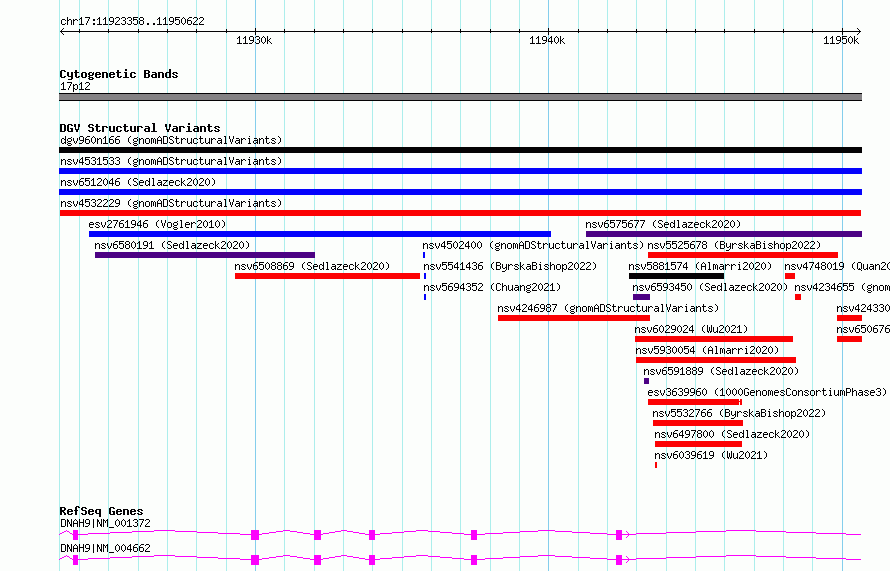
Task: Open nsv6508869 Sedlazeck2020 label
Action: coord(312,266)
